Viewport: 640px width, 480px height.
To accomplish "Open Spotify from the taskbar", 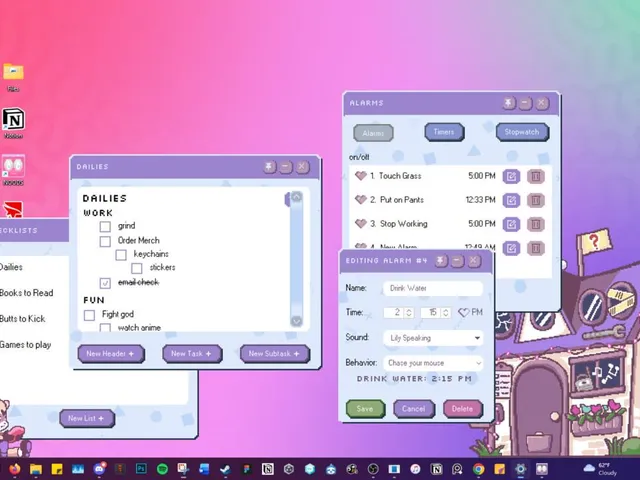I will click(162, 469).
